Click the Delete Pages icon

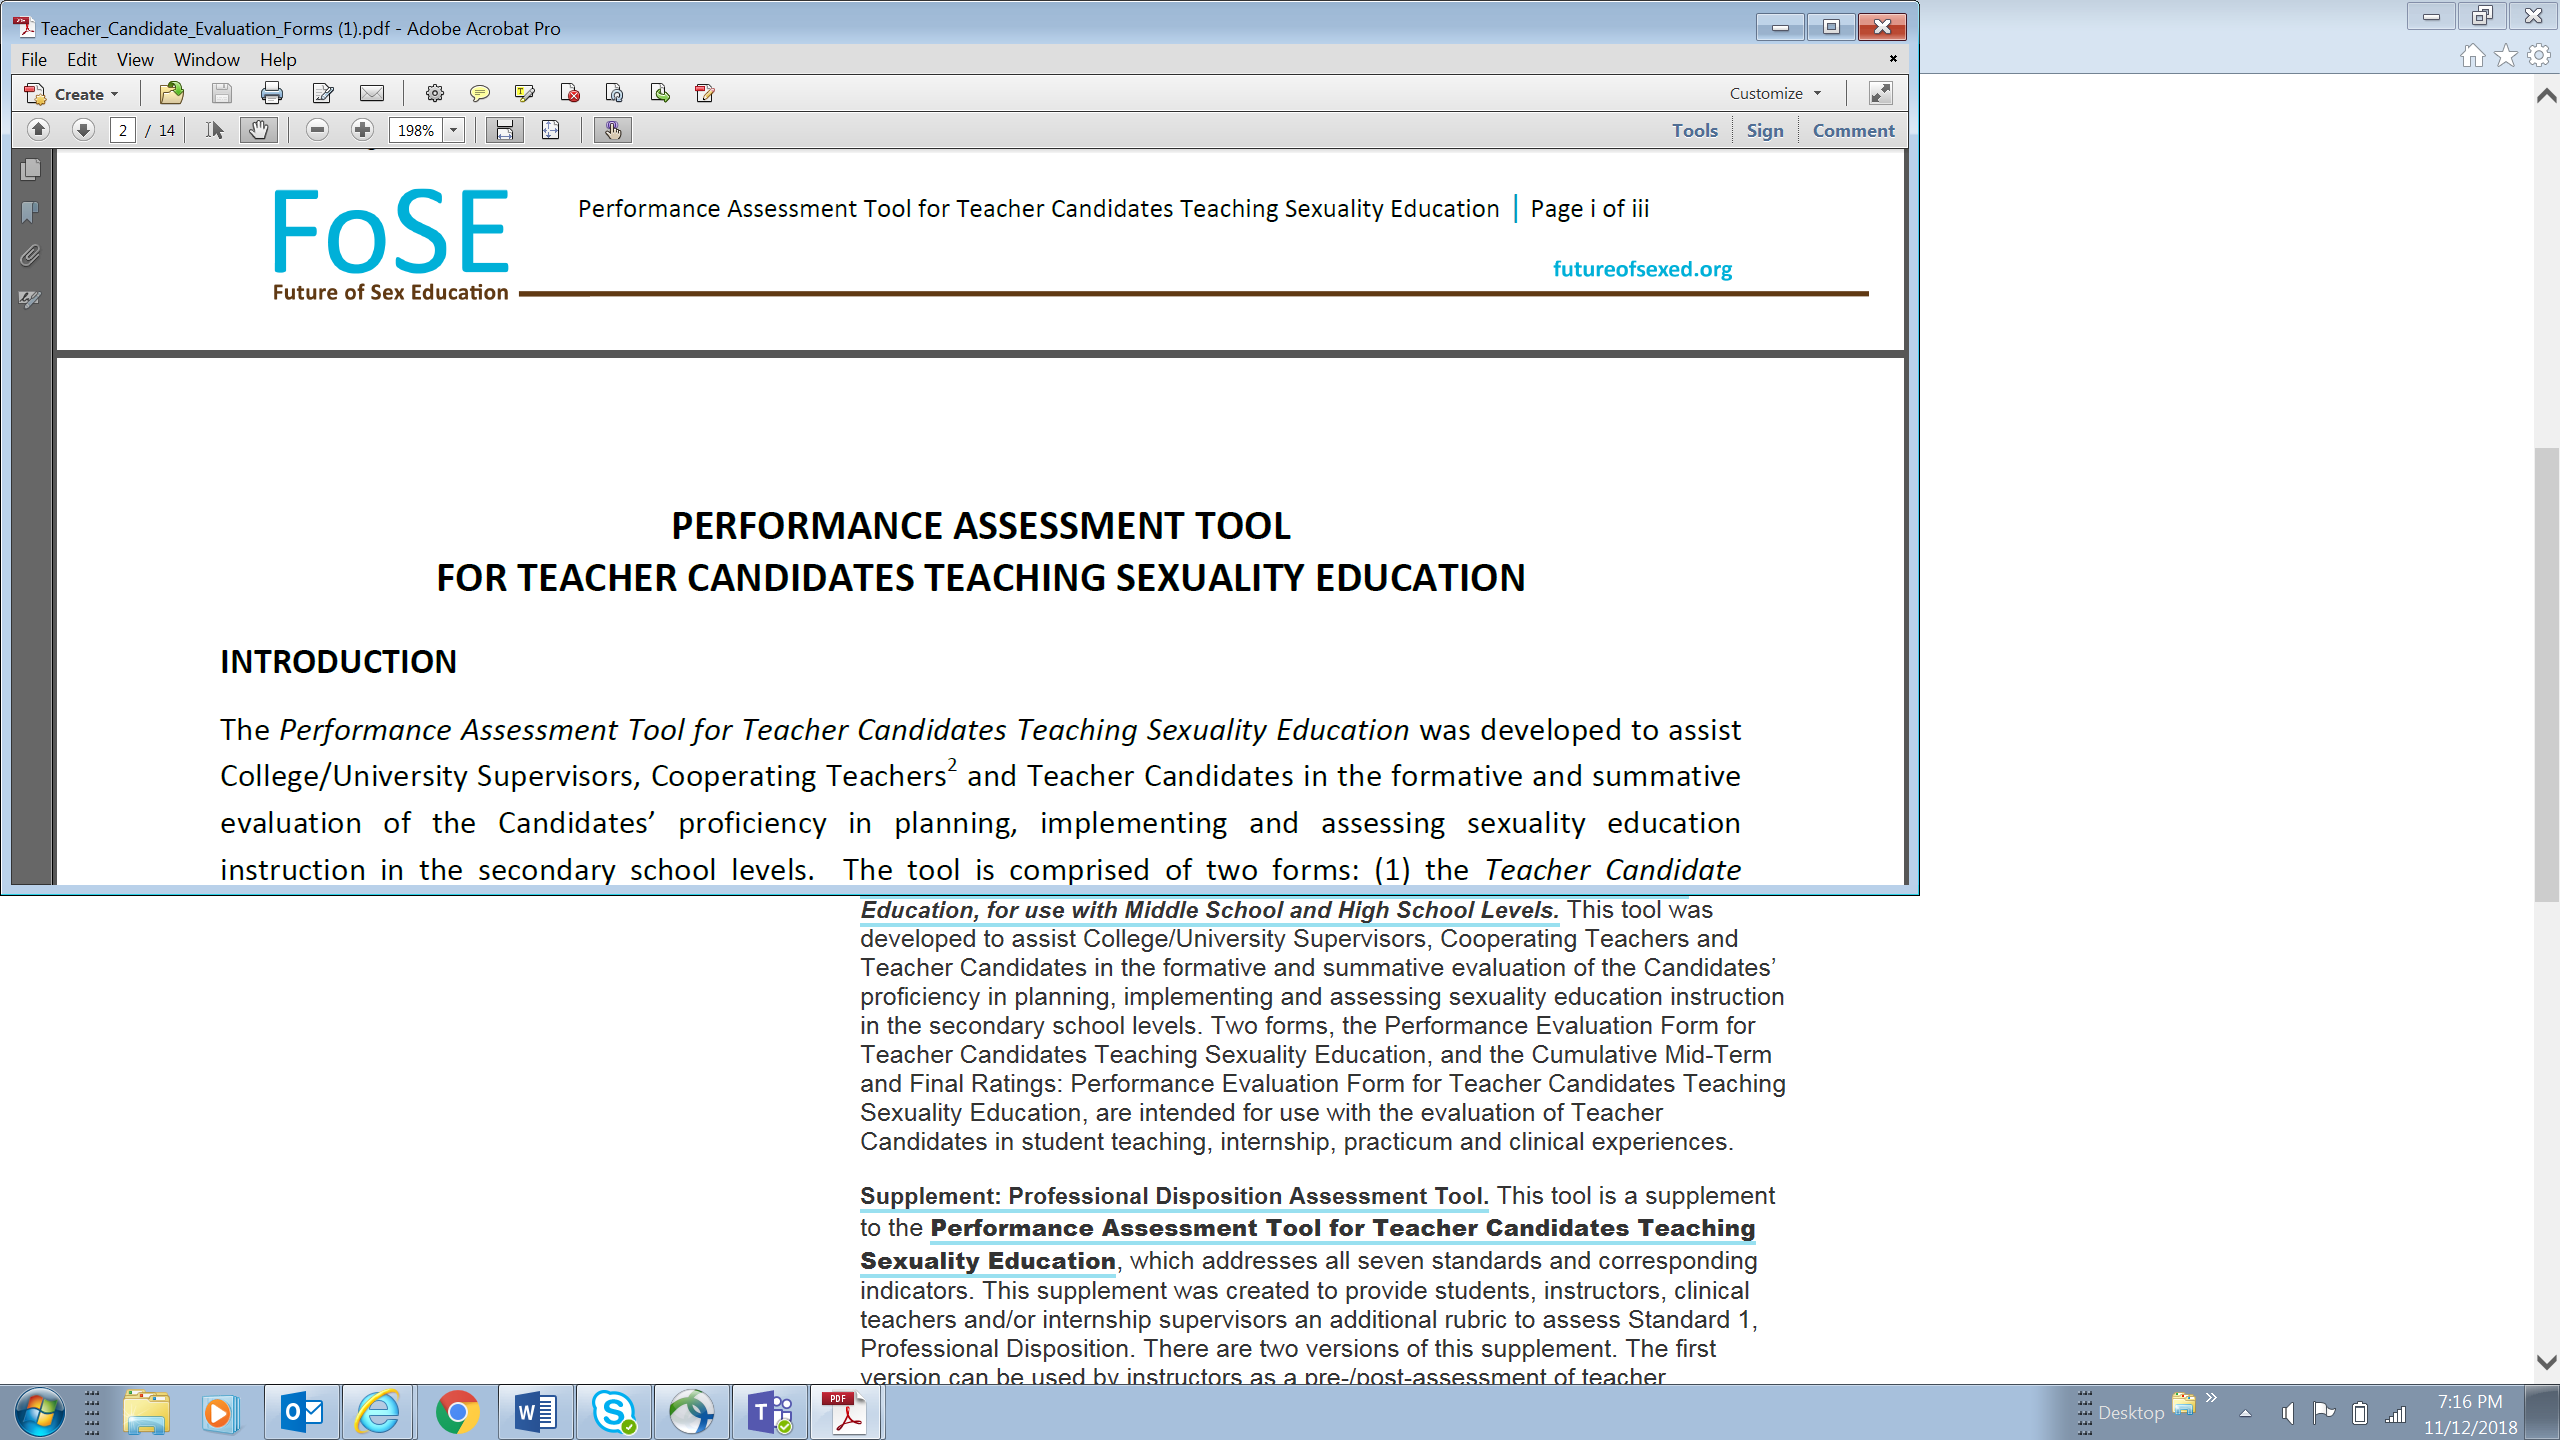point(570,93)
